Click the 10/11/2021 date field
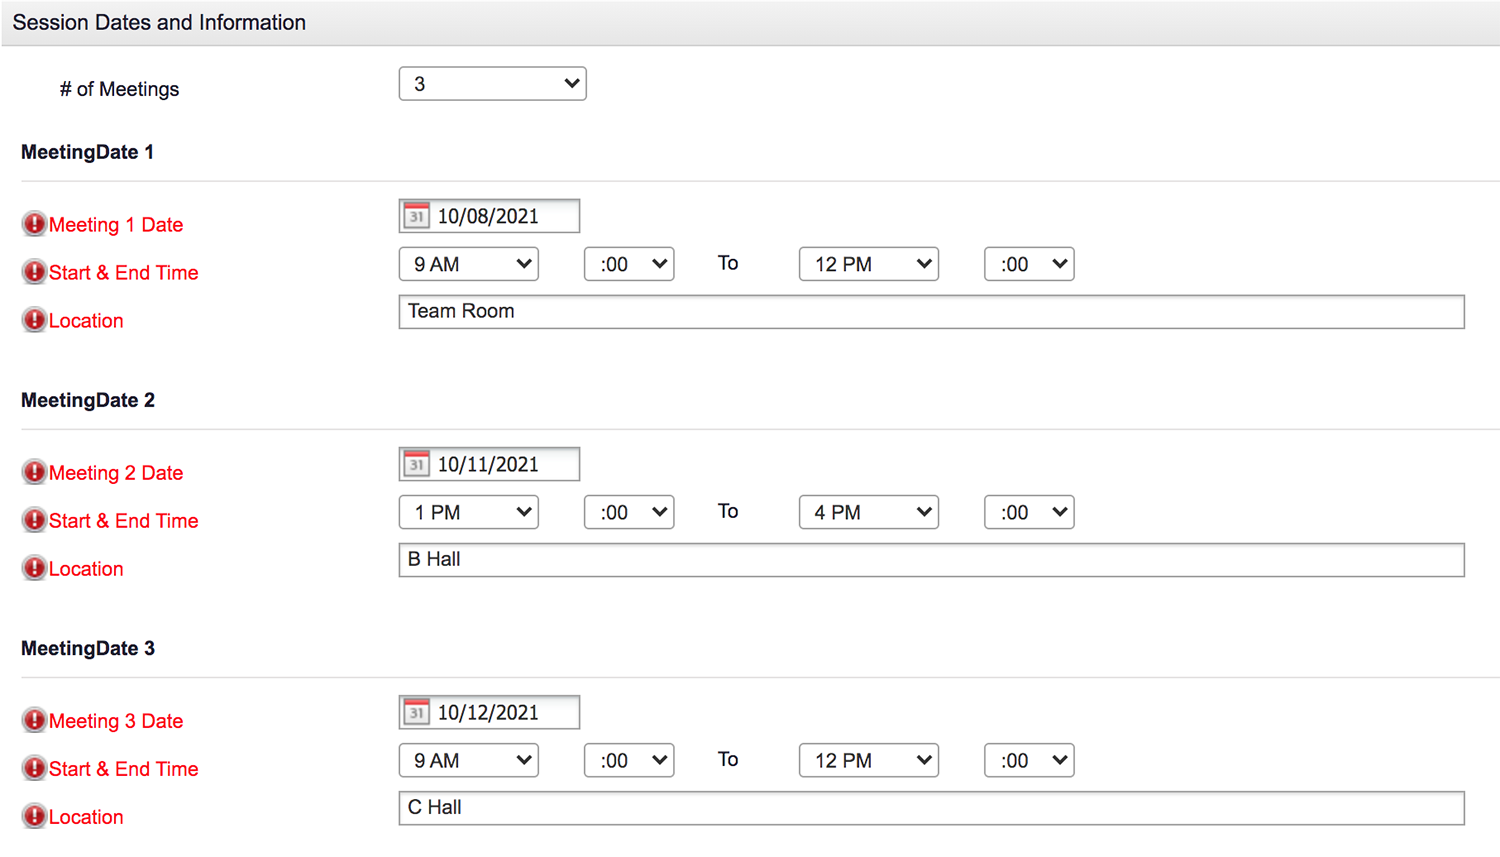1500x857 pixels. 489,464
